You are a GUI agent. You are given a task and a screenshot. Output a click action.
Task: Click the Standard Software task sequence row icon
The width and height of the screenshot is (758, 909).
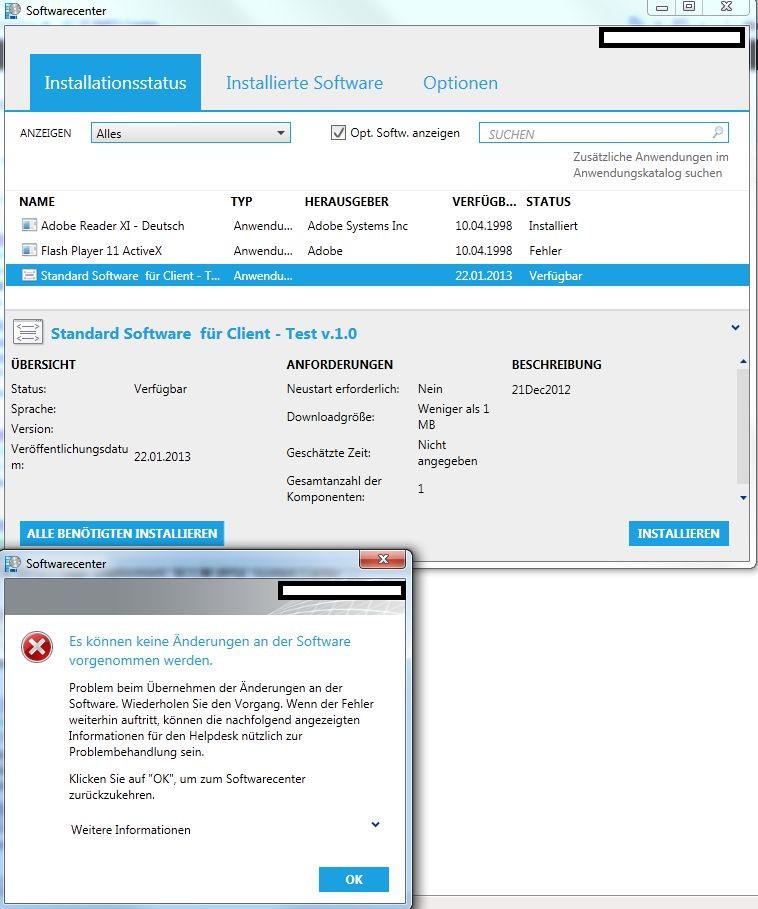click(28, 275)
